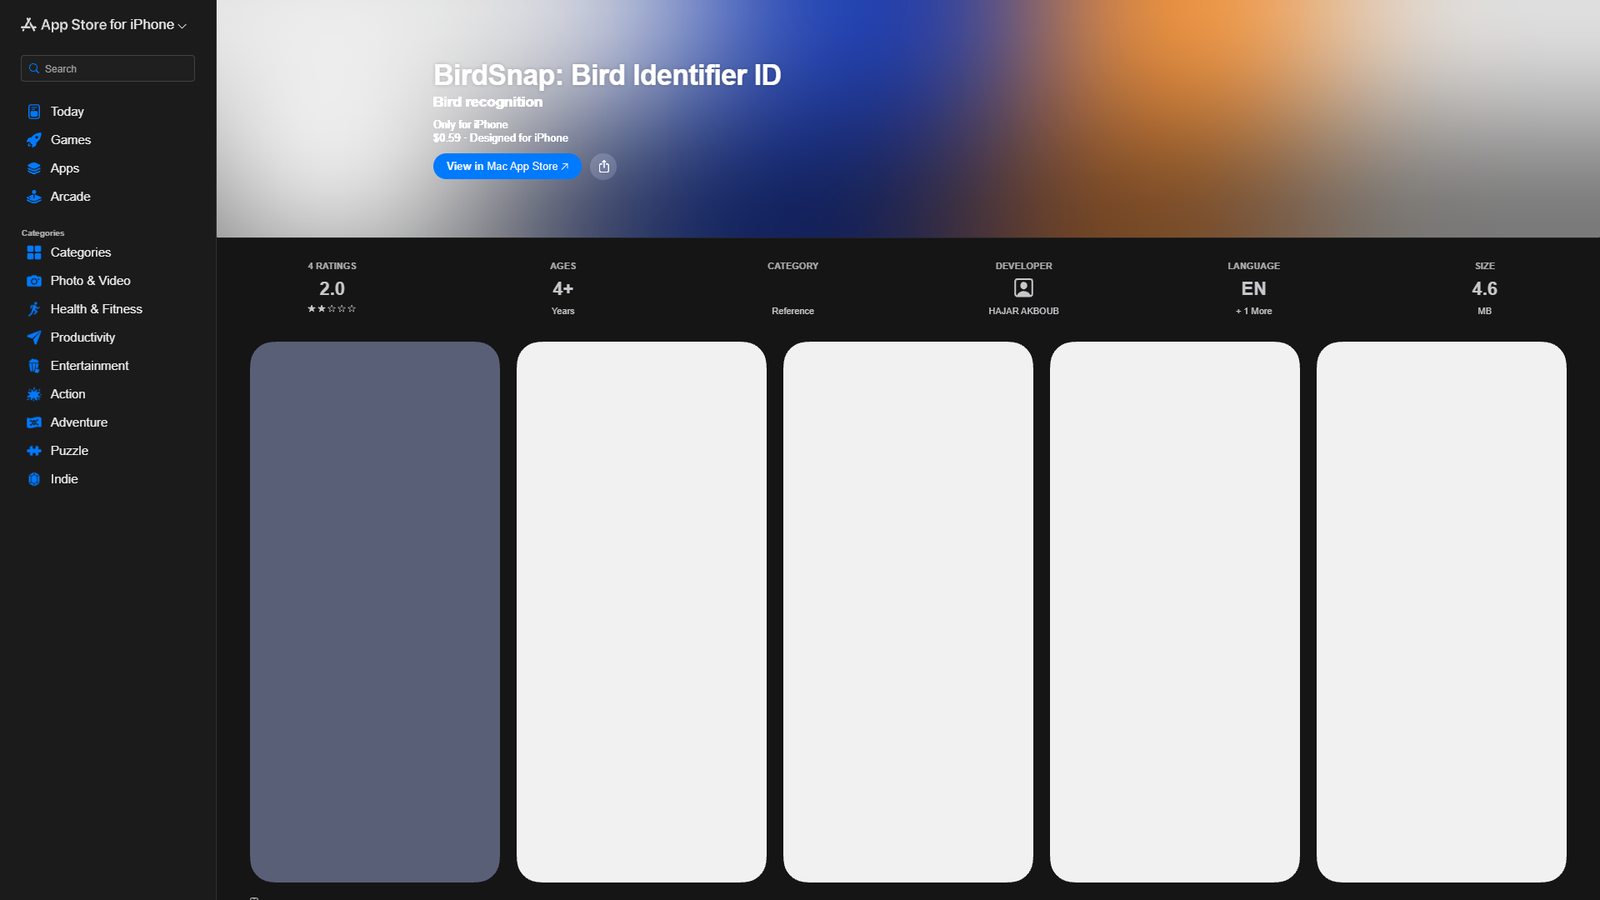Click the share icon button
1600x900 pixels.
point(603,167)
